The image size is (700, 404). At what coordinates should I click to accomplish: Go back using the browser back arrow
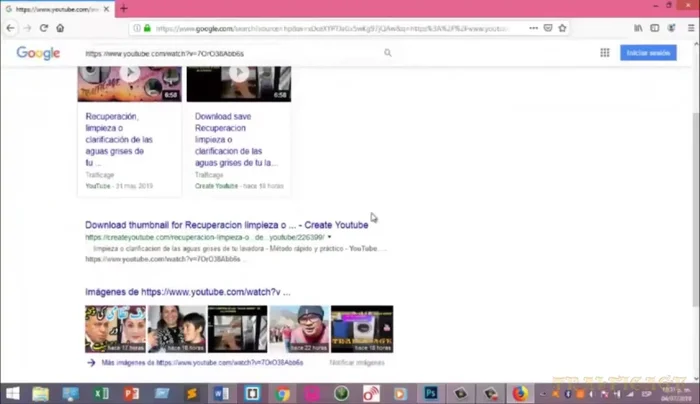coord(11,28)
